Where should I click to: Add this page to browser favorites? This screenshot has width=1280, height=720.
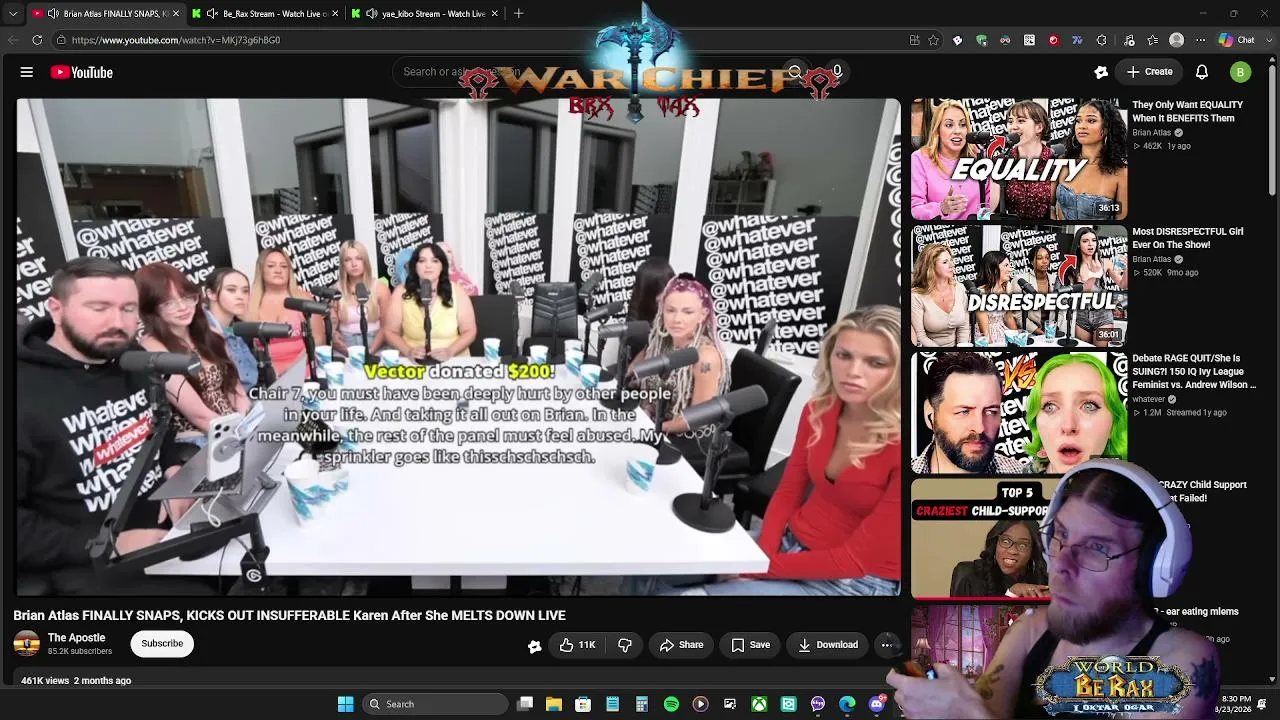click(933, 40)
